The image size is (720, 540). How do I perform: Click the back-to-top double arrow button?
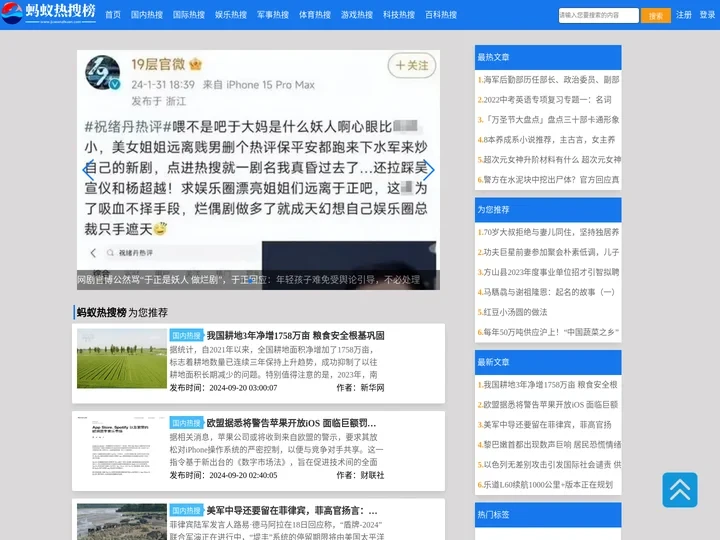click(680, 490)
